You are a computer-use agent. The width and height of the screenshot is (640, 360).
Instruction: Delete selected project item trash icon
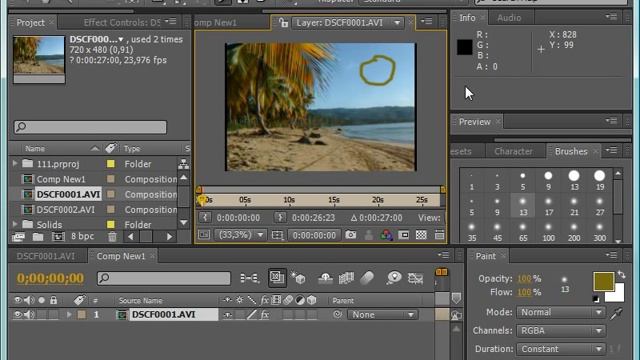(x=112, y=236)
